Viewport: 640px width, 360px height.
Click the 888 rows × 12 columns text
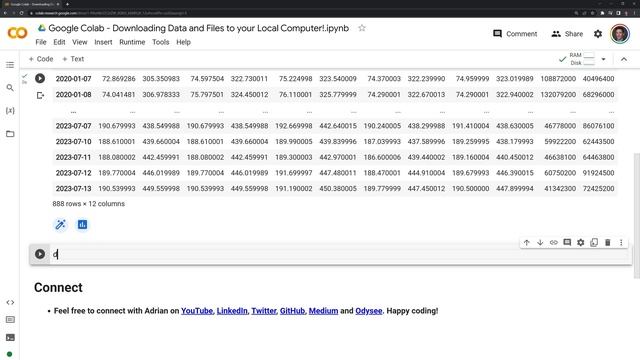point(89,204)
